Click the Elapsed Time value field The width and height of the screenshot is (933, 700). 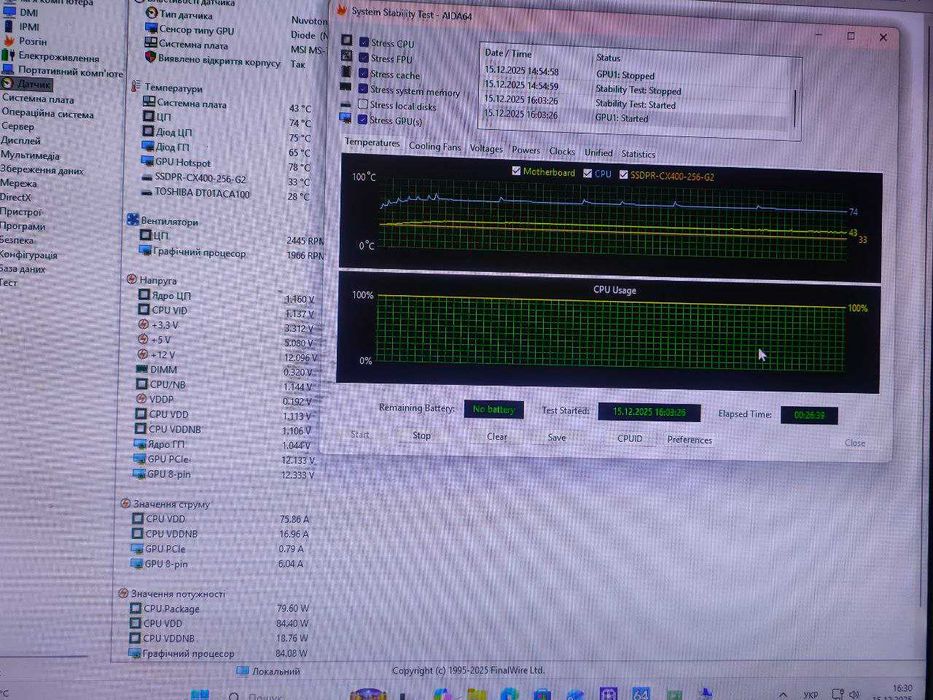(x=809, y=415)
